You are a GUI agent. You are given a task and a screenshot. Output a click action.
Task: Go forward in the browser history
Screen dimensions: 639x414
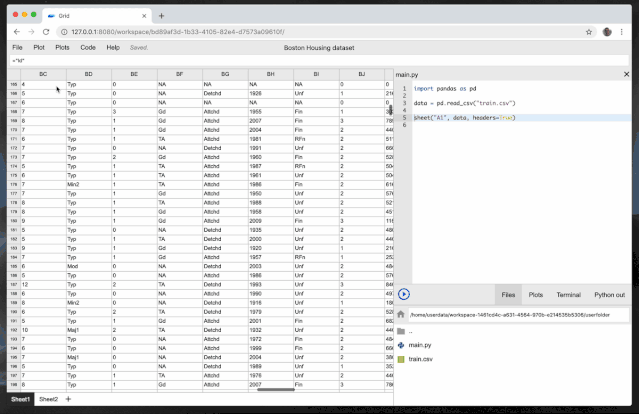coord(31,32)
